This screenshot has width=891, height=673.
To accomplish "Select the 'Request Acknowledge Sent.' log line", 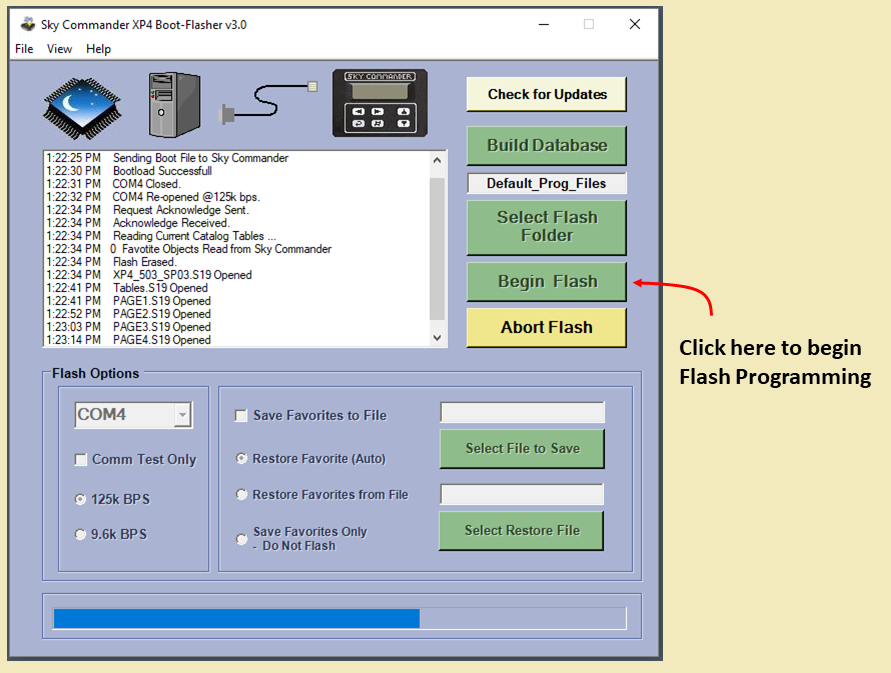I will pyautogui.click(x=181, y=210).
